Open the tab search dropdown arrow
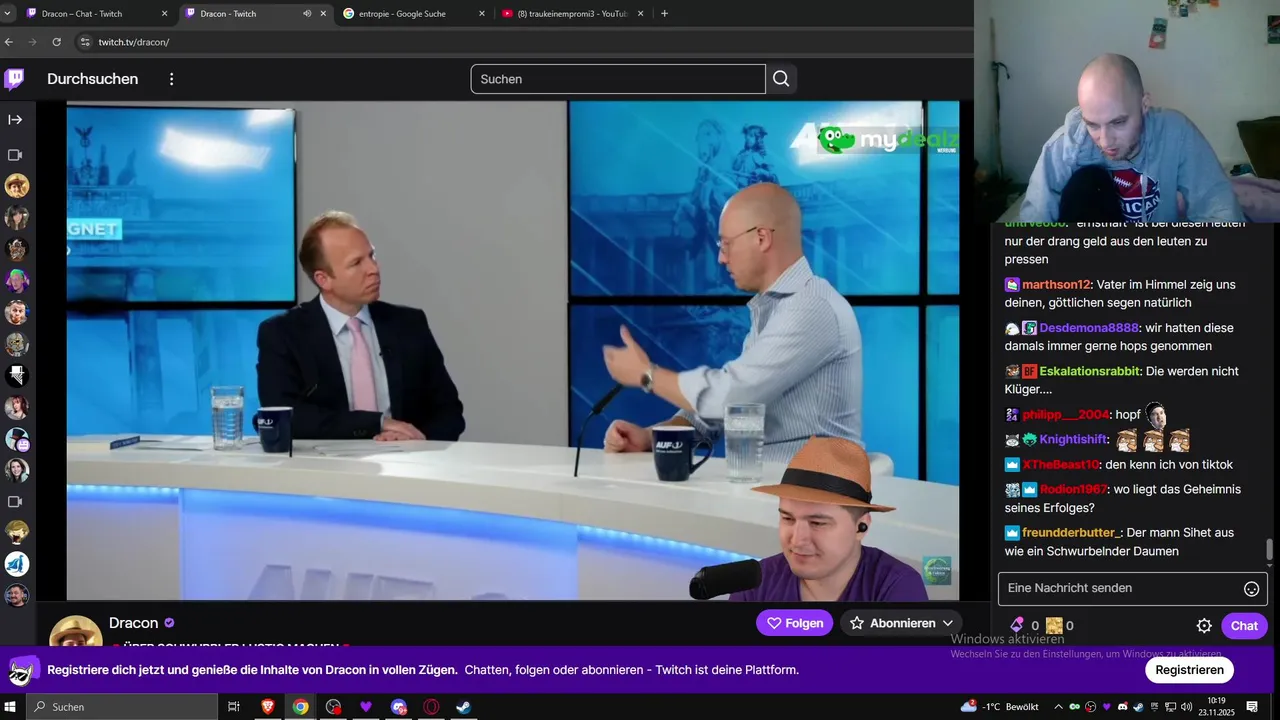The width and height of the screenshot is (1280, 720). pyautogui.click(x=8, y=14)
